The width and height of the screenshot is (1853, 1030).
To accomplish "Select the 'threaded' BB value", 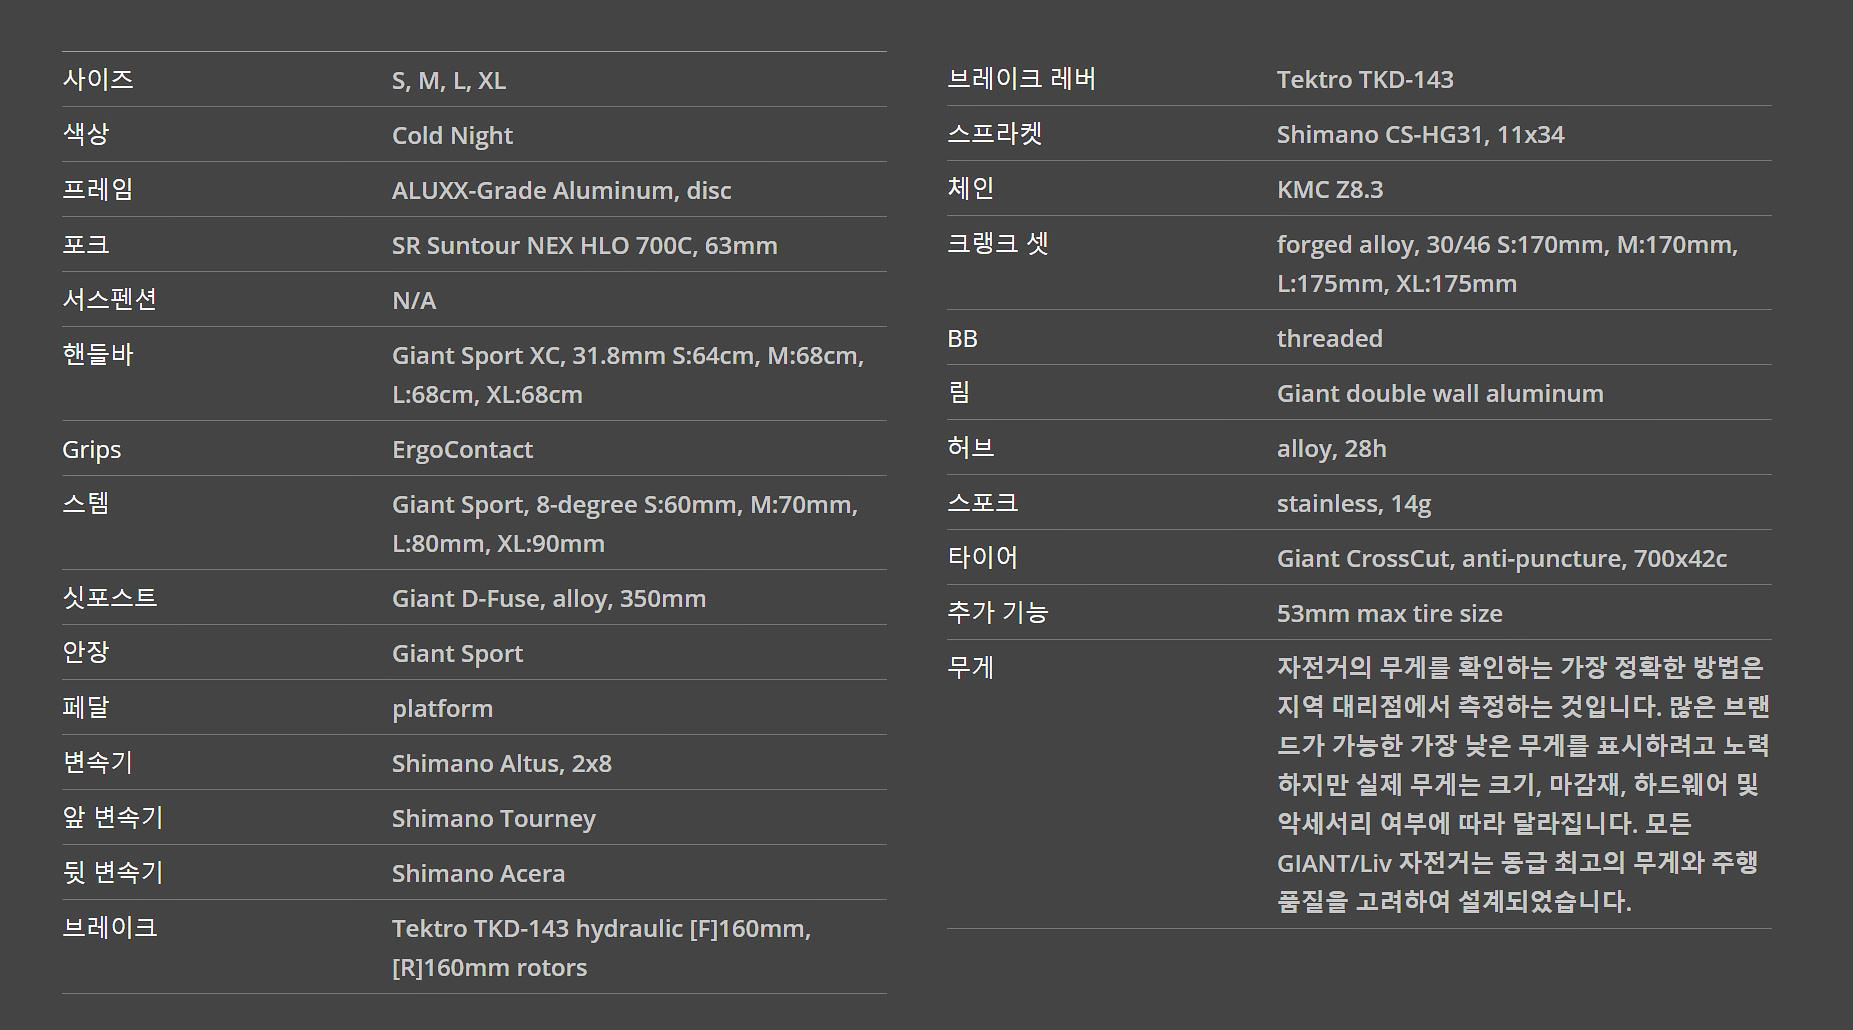I will [1329, 339].
